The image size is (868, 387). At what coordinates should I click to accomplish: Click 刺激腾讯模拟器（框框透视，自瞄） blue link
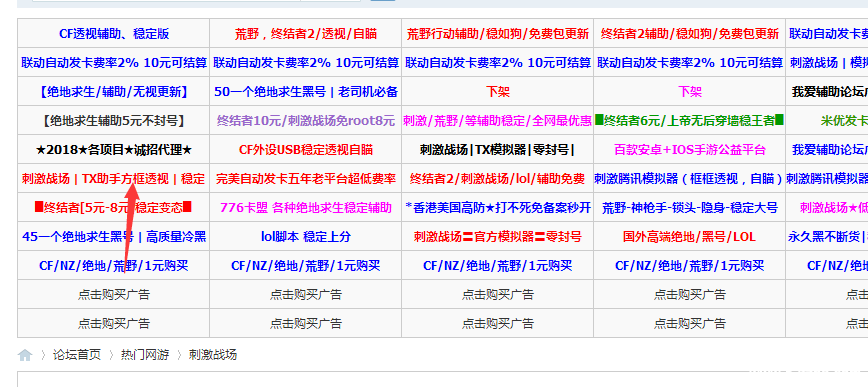[x=690, y=179]
